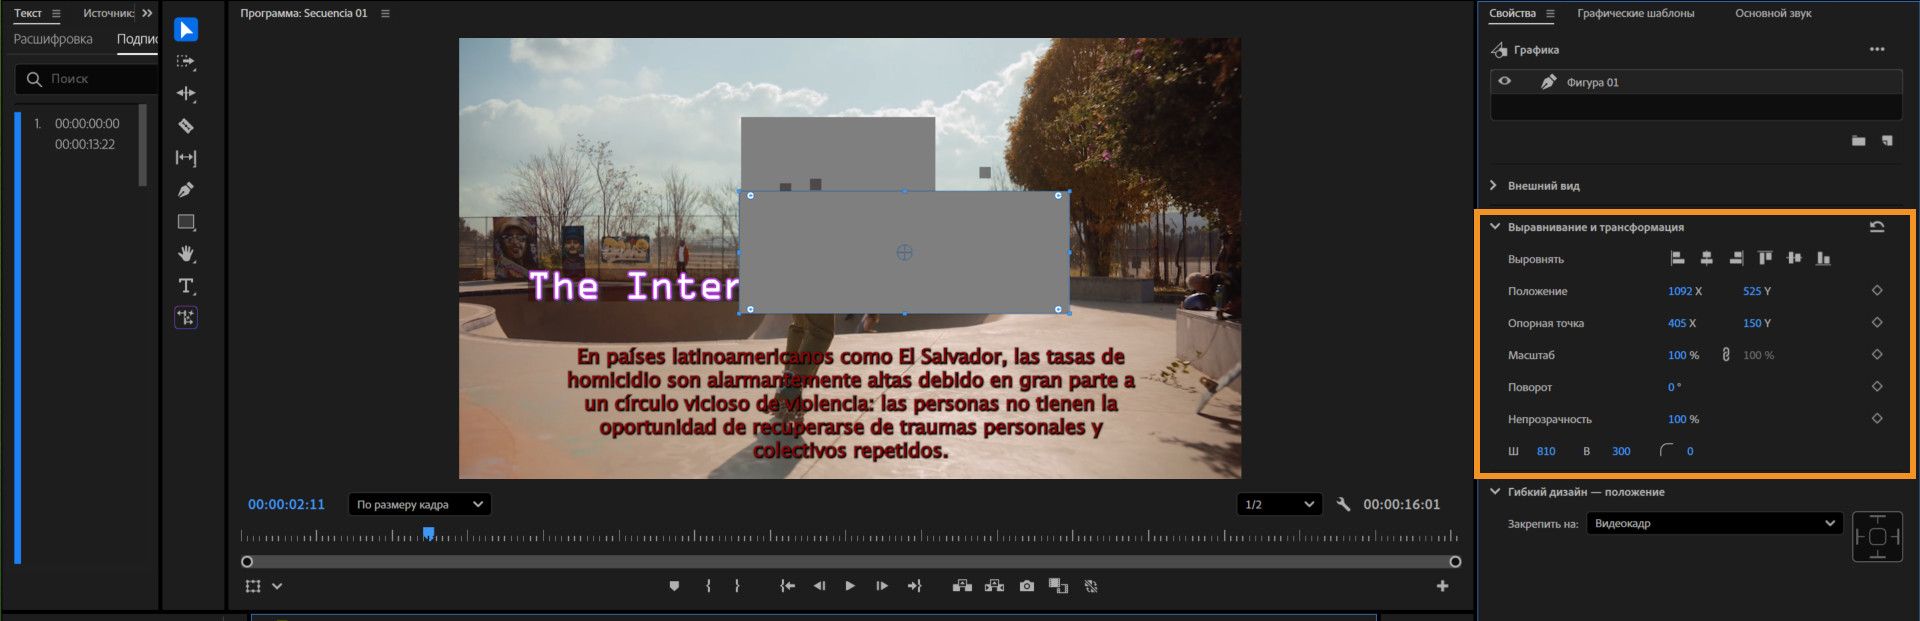The image size is (1920, 621).
Task: Reset Alignment and Transform section
Action: pos(1877,227)
